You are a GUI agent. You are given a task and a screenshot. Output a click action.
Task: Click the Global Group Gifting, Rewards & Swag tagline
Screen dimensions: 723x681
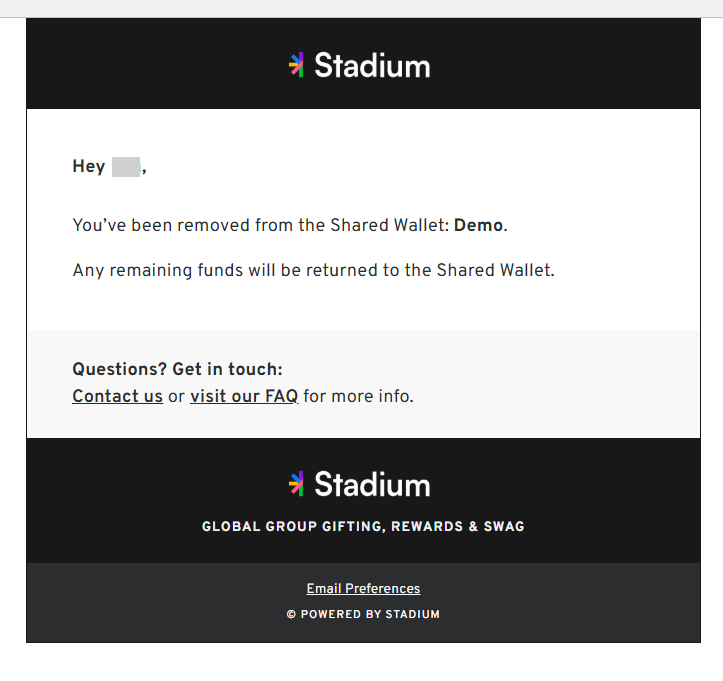point(363,526)
